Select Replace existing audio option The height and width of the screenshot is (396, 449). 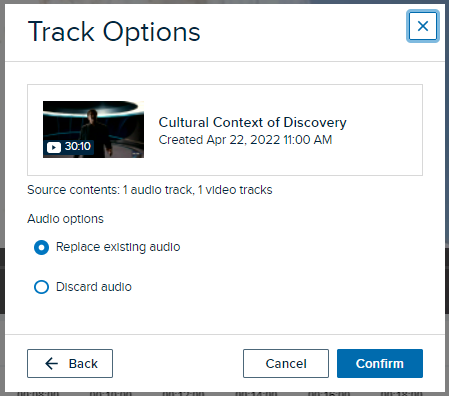(41, 247)
